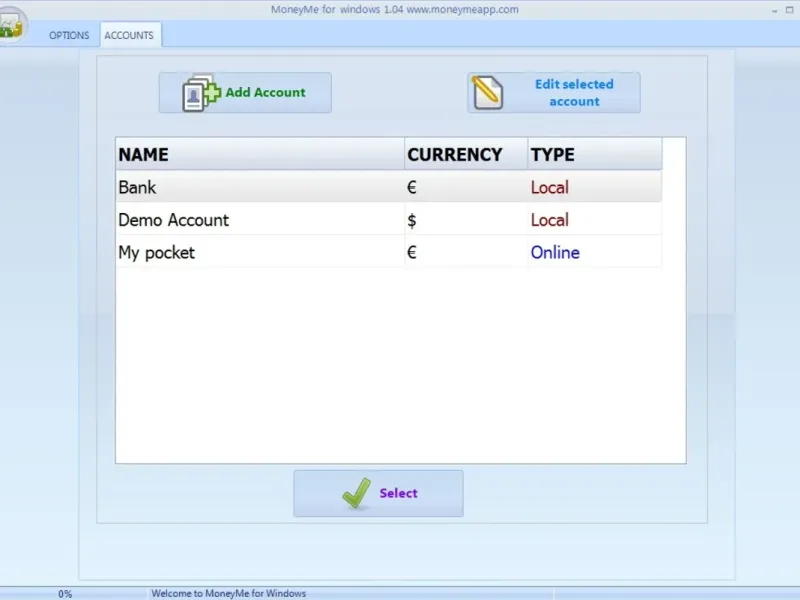
Task: Switch to the ACCOUNTS tab
Action: pos(129,35)
